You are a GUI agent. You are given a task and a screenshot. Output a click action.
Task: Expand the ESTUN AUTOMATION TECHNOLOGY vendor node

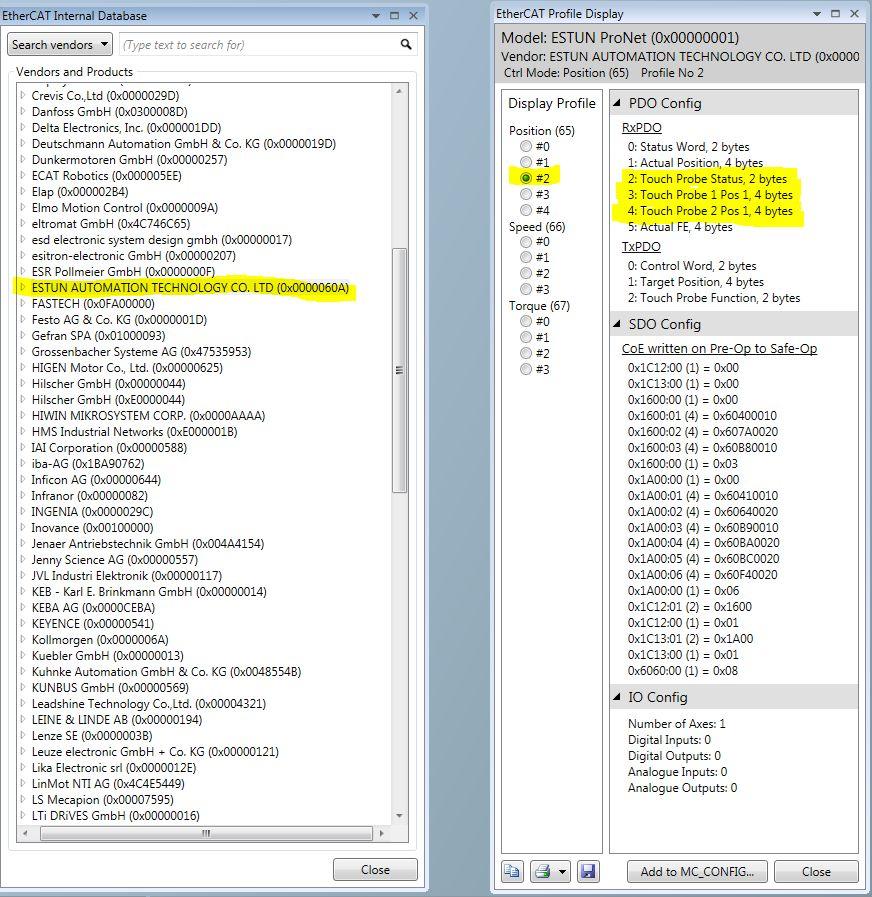point(23,287)
